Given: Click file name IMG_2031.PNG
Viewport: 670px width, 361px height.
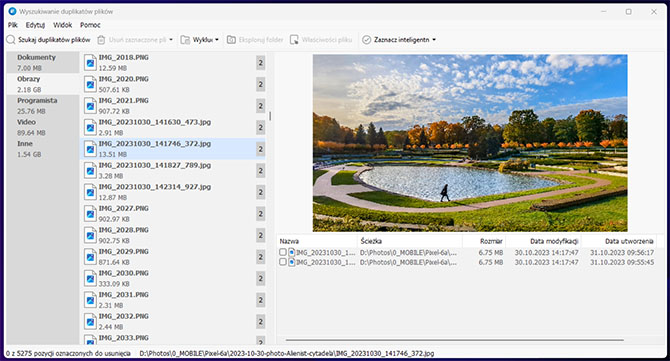Looking at the screenshot, I should tap(123, 294).
